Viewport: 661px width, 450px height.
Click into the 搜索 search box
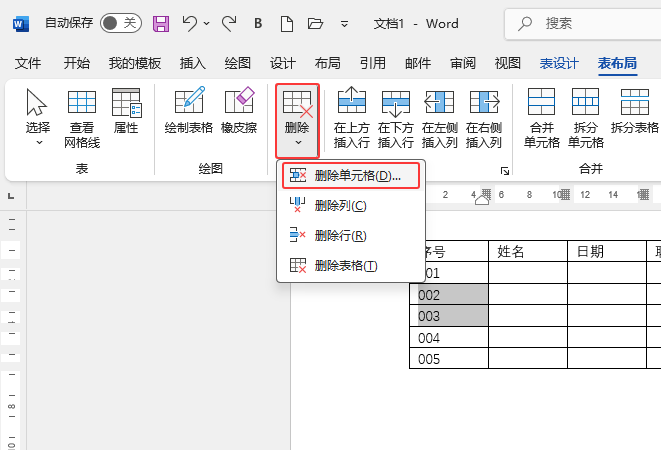583,24
